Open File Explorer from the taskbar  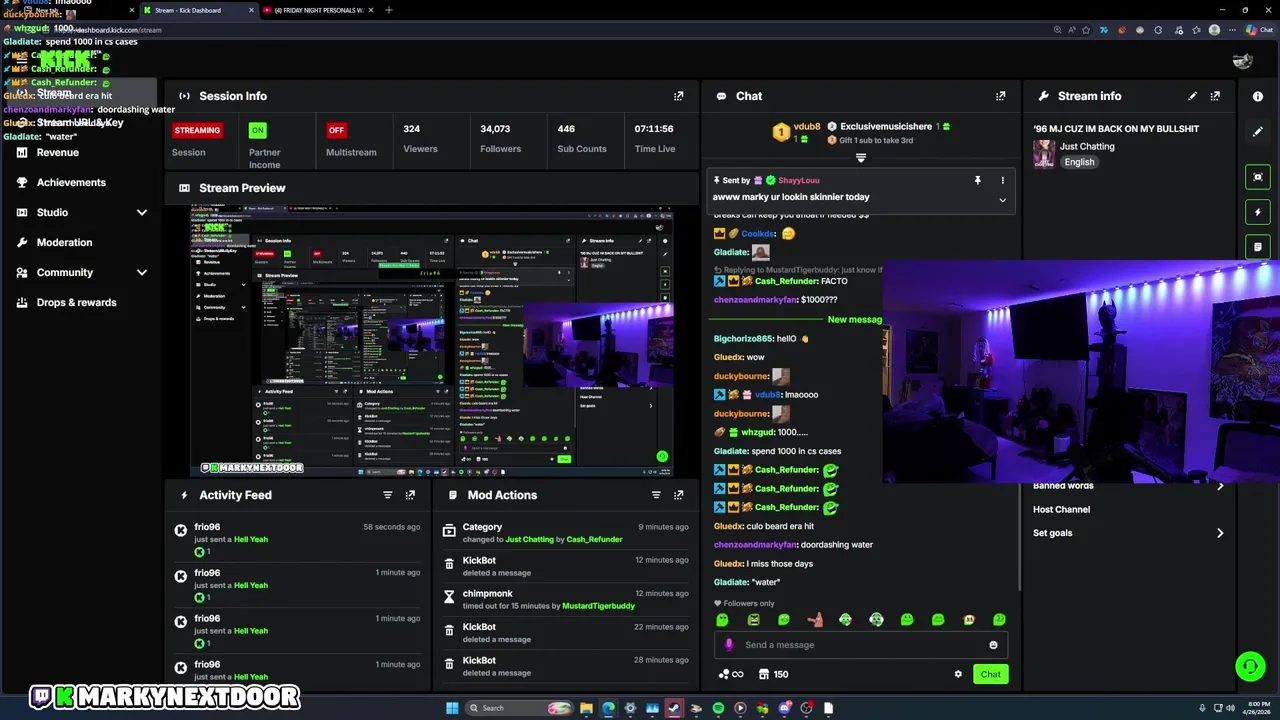pos(586,708)
